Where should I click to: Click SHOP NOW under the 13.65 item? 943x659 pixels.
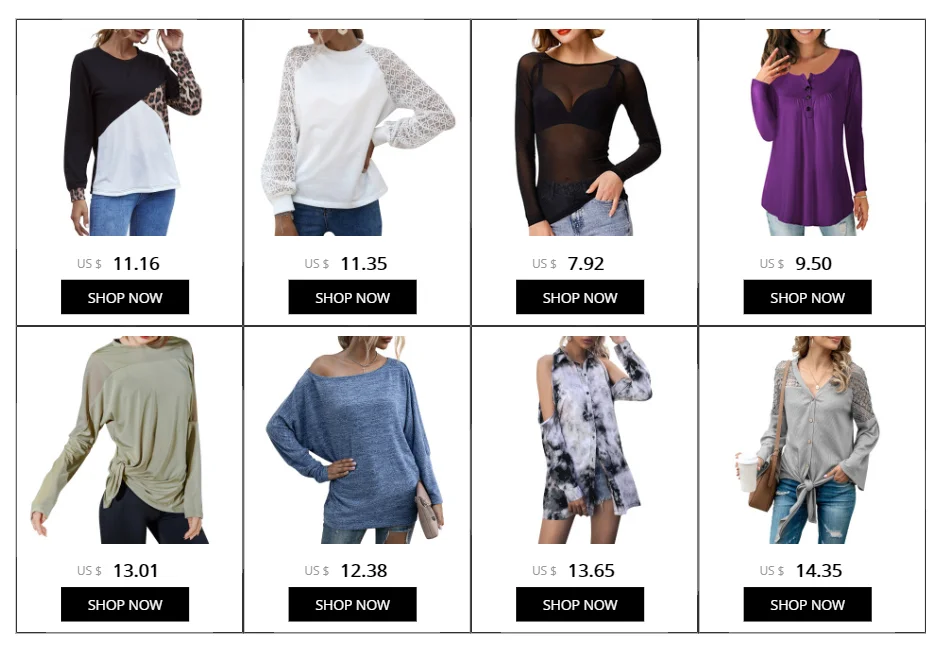(580, 604)
